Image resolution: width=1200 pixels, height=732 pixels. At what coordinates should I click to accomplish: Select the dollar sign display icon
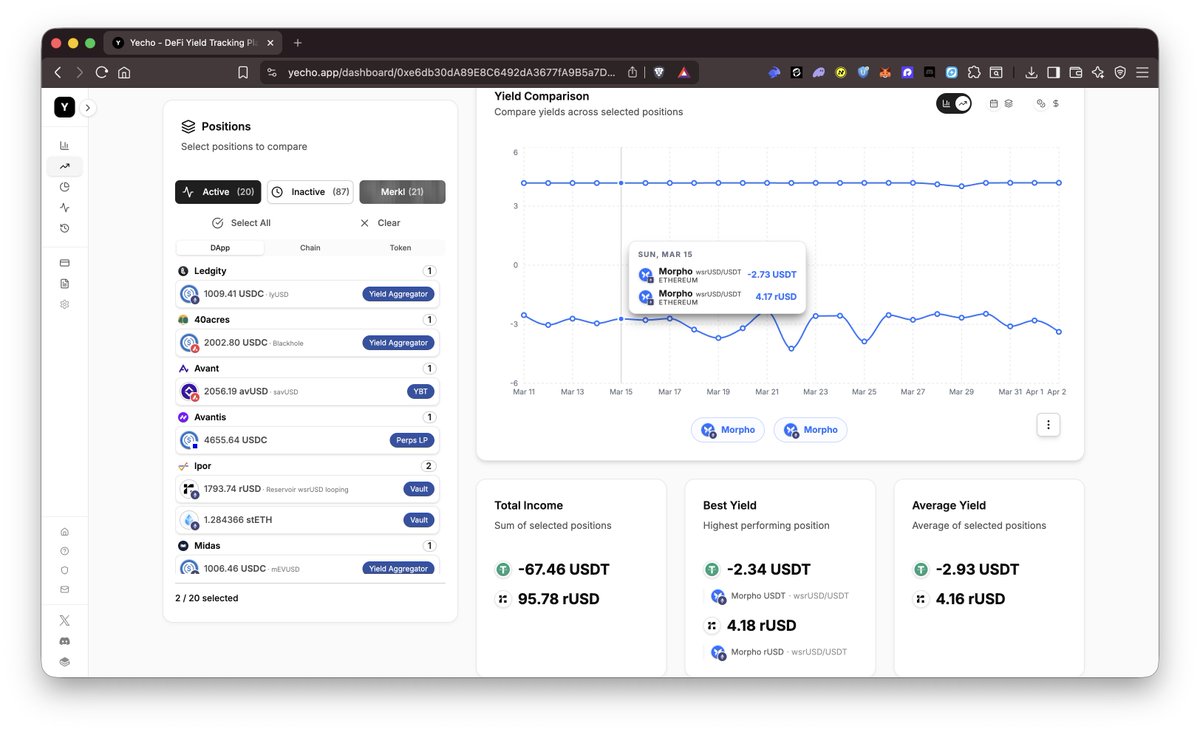point(1056,103)
